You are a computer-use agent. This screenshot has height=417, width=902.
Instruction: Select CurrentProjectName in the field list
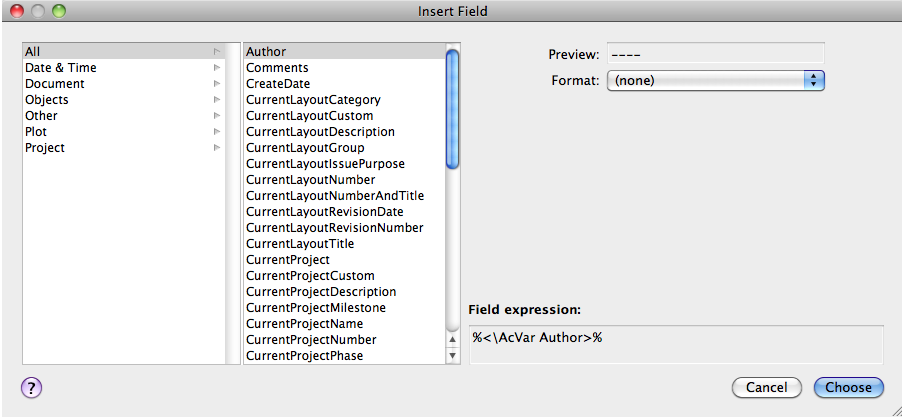(x=304, y=324)
